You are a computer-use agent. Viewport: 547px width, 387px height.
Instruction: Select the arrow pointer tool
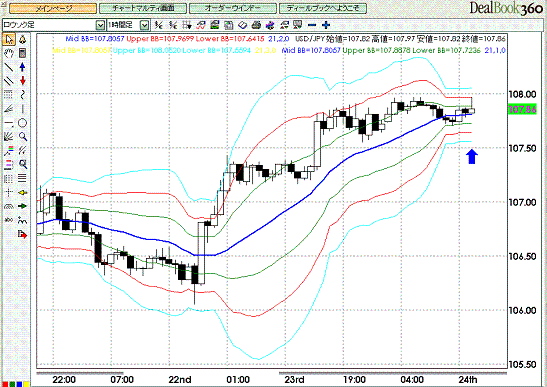click(9, 39)
